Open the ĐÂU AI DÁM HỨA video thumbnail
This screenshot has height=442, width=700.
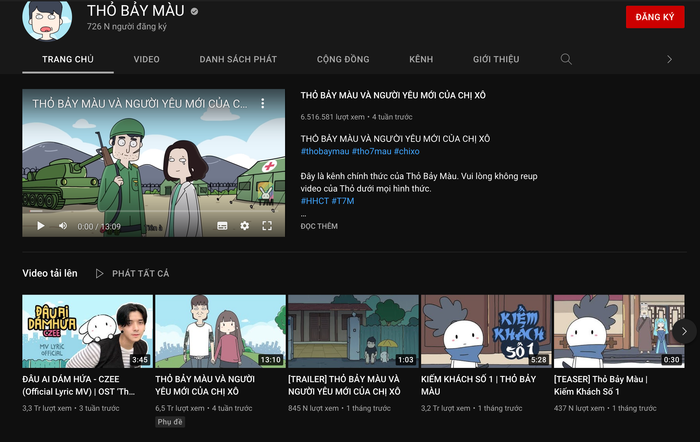pos(88,331)
